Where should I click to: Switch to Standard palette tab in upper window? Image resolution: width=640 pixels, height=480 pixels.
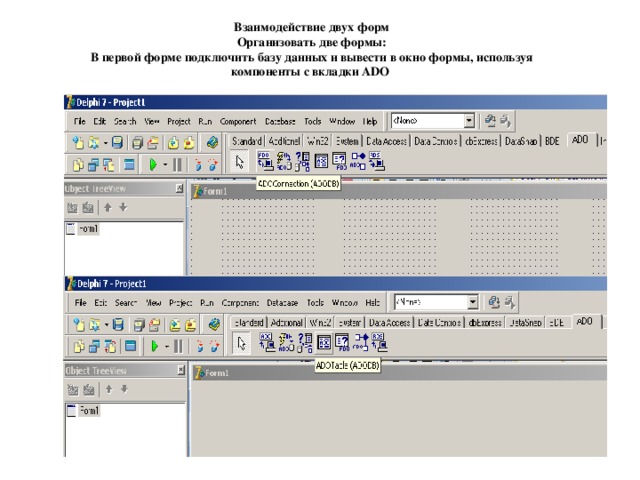tap(247, 141)
